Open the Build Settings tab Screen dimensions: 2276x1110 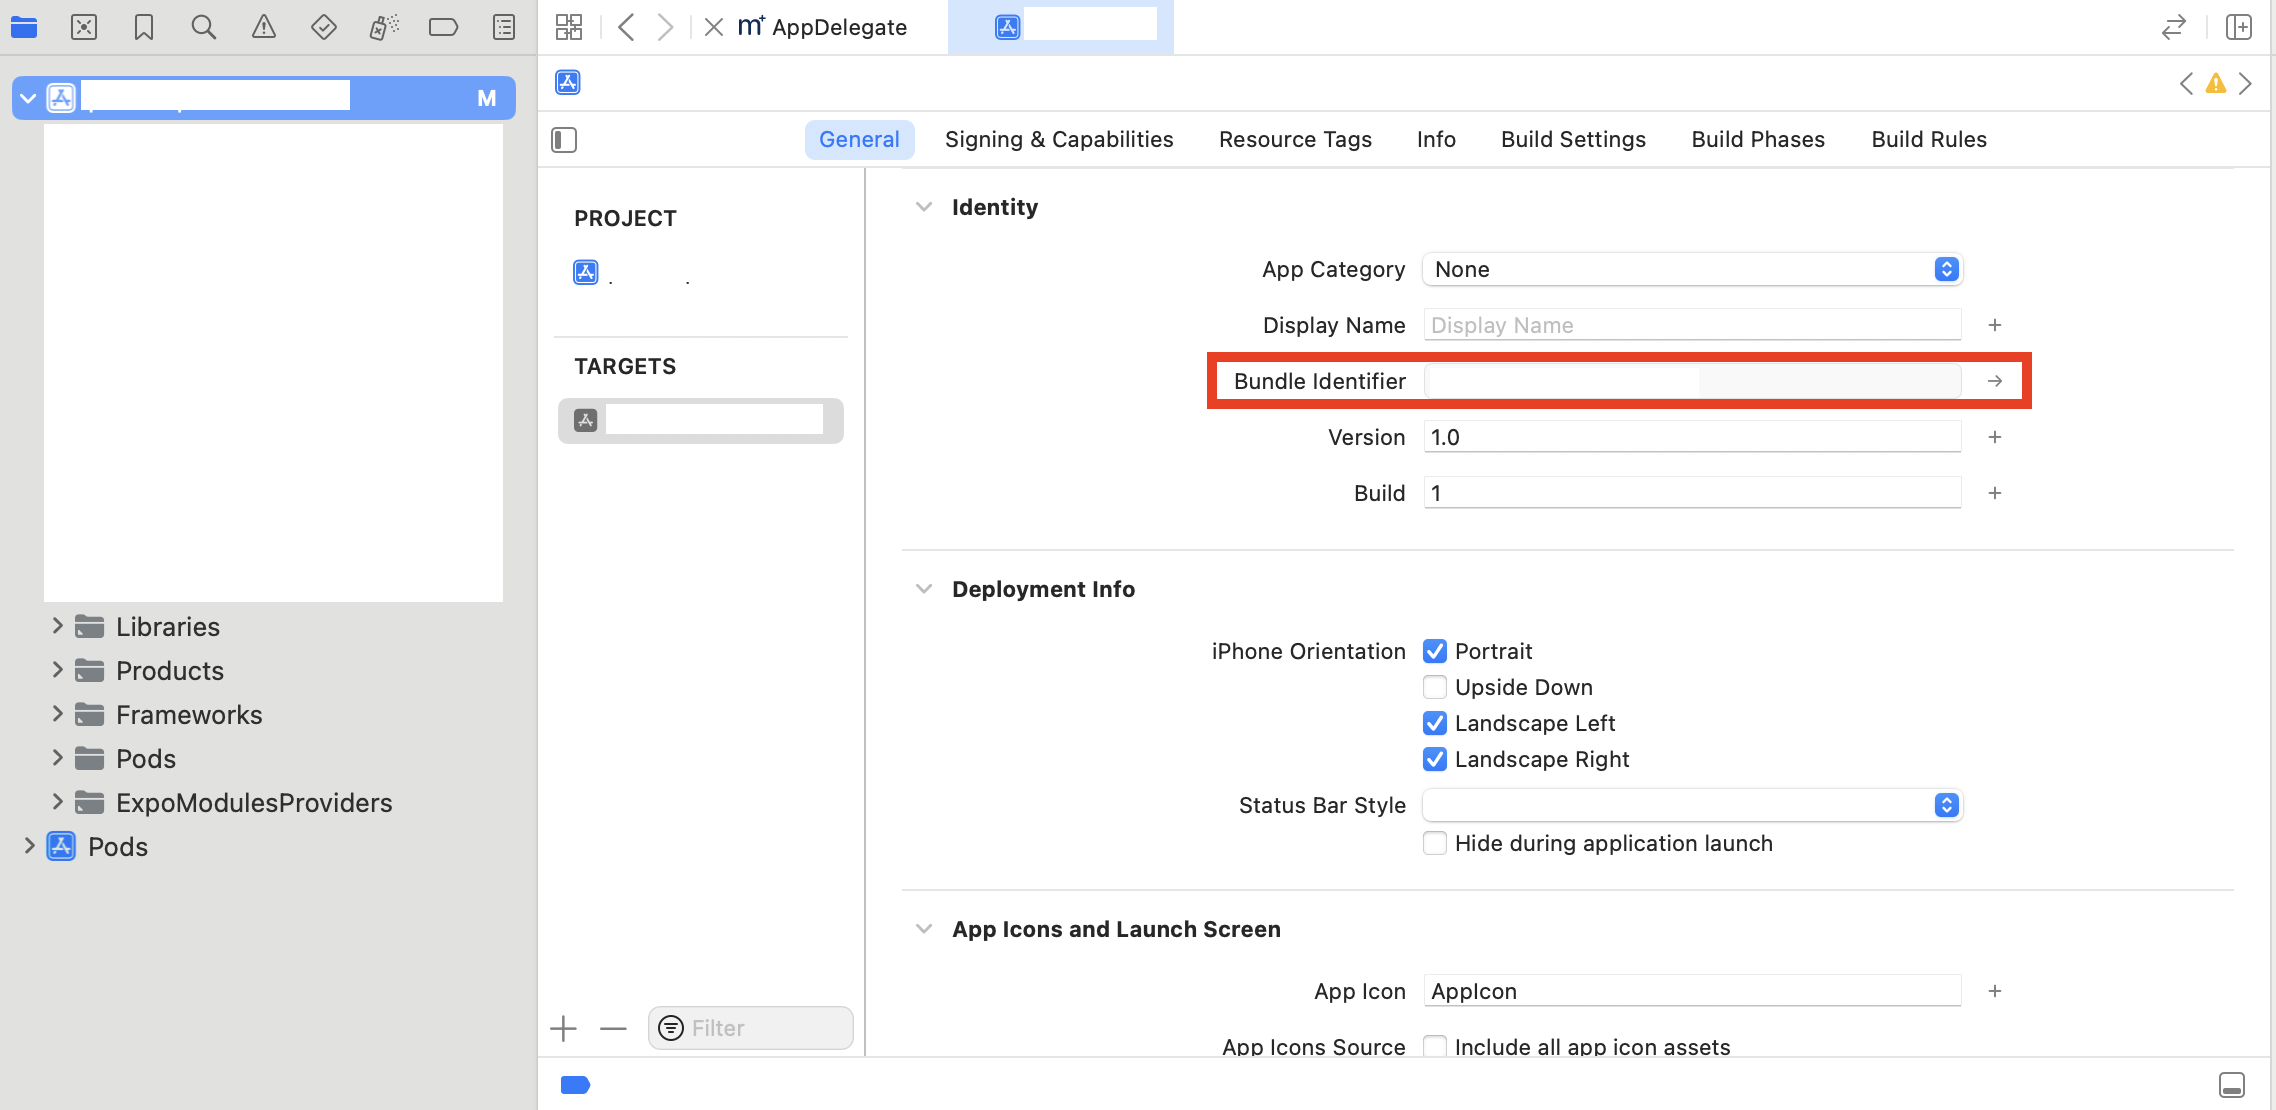click(1573, 140)
